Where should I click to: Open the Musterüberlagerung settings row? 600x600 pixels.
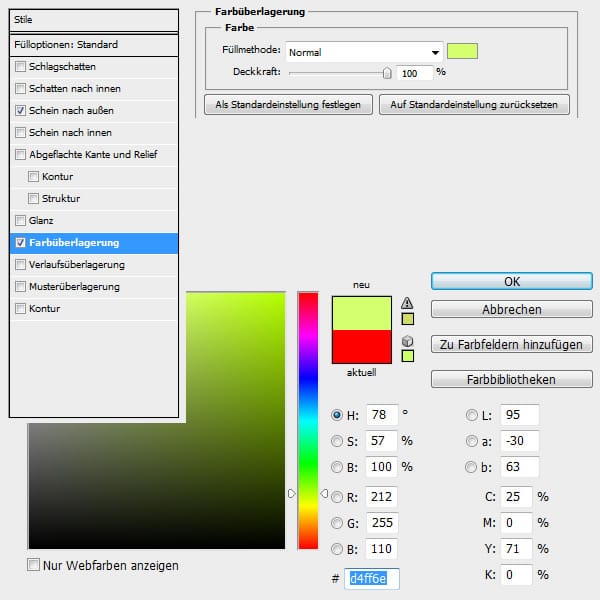pos(94,287)
